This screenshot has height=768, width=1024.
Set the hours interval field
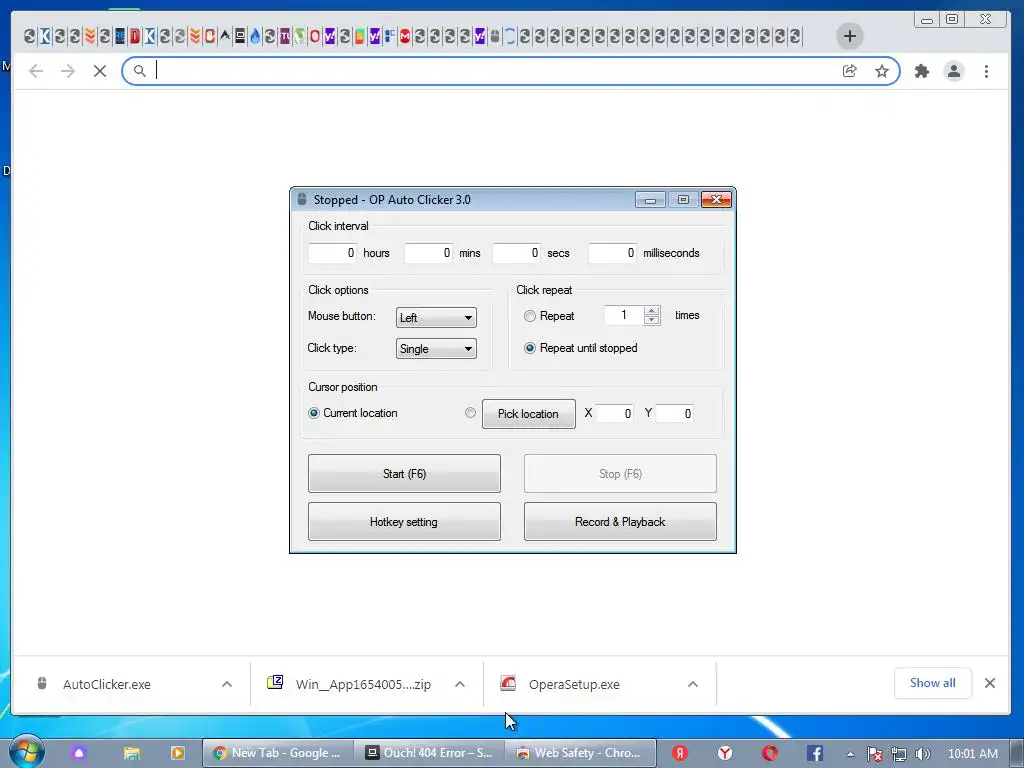(x=332, y=253)
